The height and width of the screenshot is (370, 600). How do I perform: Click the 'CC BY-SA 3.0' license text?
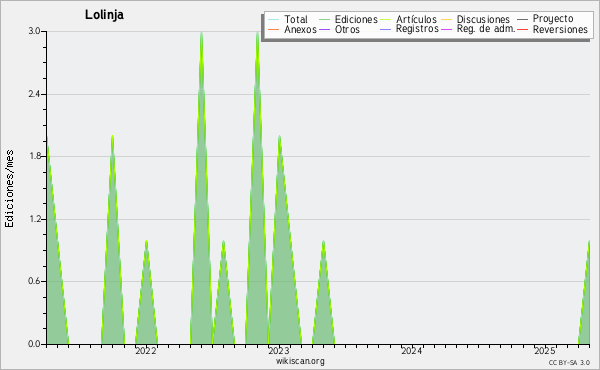coord(569,362)
